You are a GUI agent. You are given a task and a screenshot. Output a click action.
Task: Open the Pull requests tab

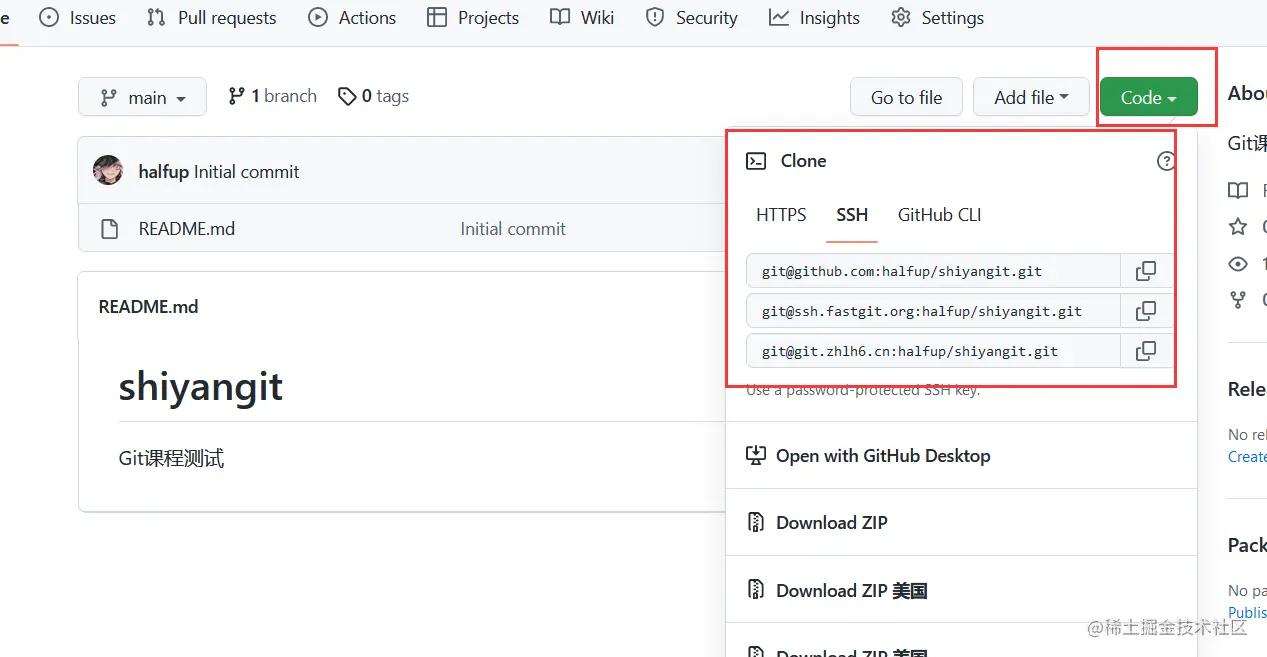tap(211, 18)
